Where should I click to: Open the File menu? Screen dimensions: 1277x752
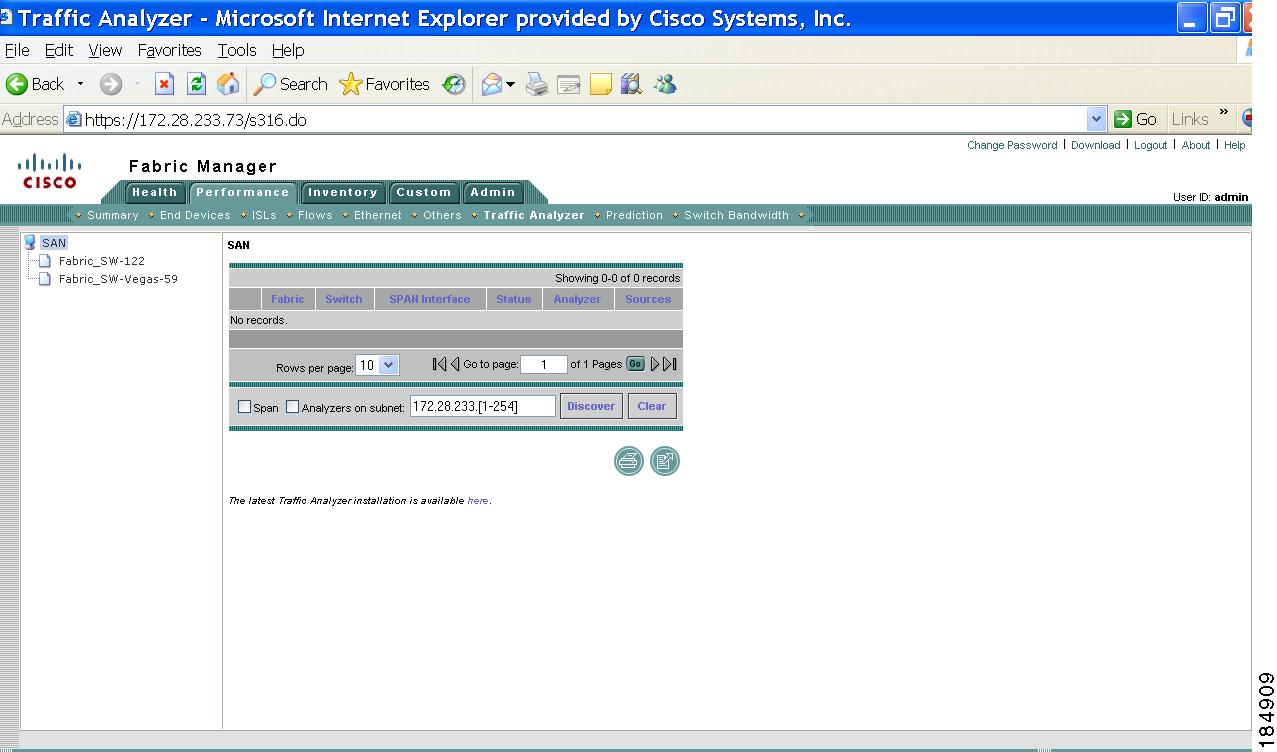tap(17, 50)
